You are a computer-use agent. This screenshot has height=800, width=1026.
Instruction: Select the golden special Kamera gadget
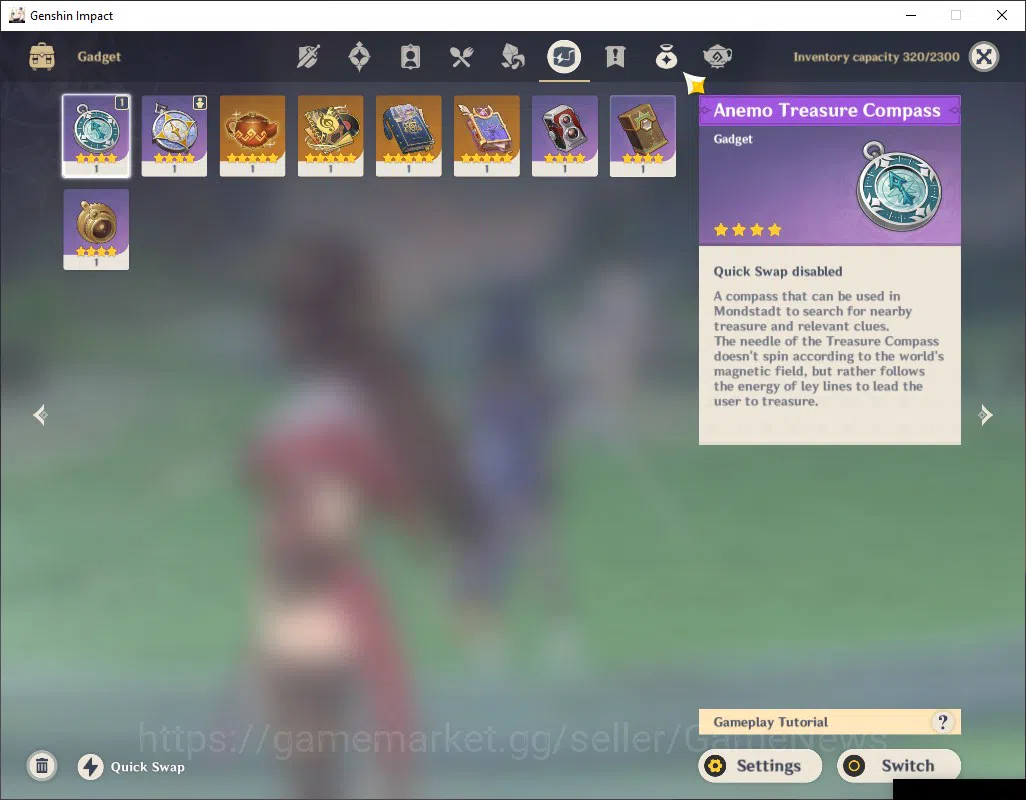pos(96,230)
